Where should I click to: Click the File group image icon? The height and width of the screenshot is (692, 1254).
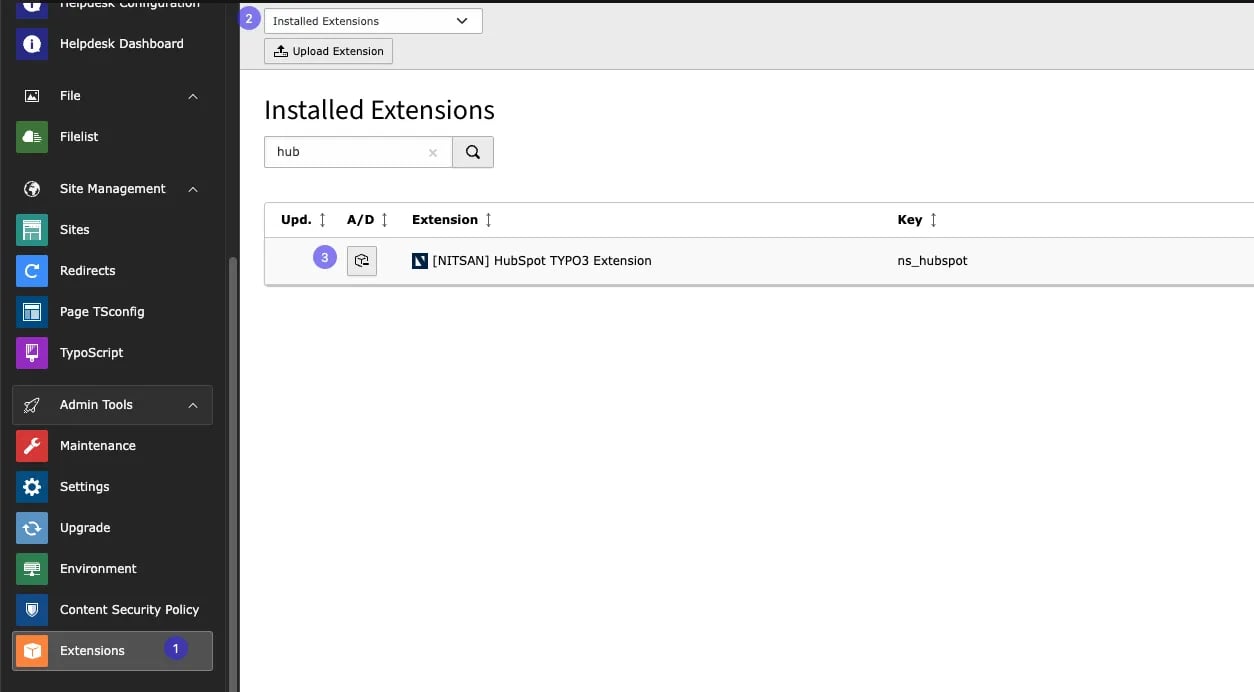point(32,96)
